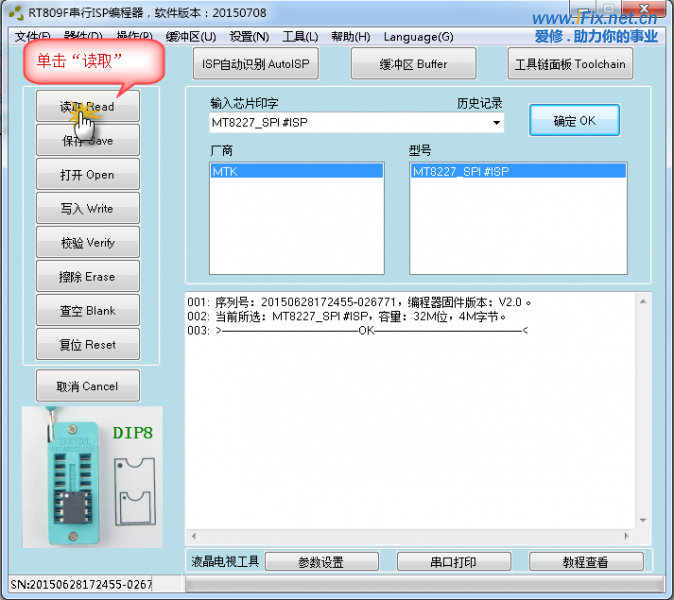Screen dimensions: 674x600
Task: Open the Language(G) menu
Action: [418, 37]
